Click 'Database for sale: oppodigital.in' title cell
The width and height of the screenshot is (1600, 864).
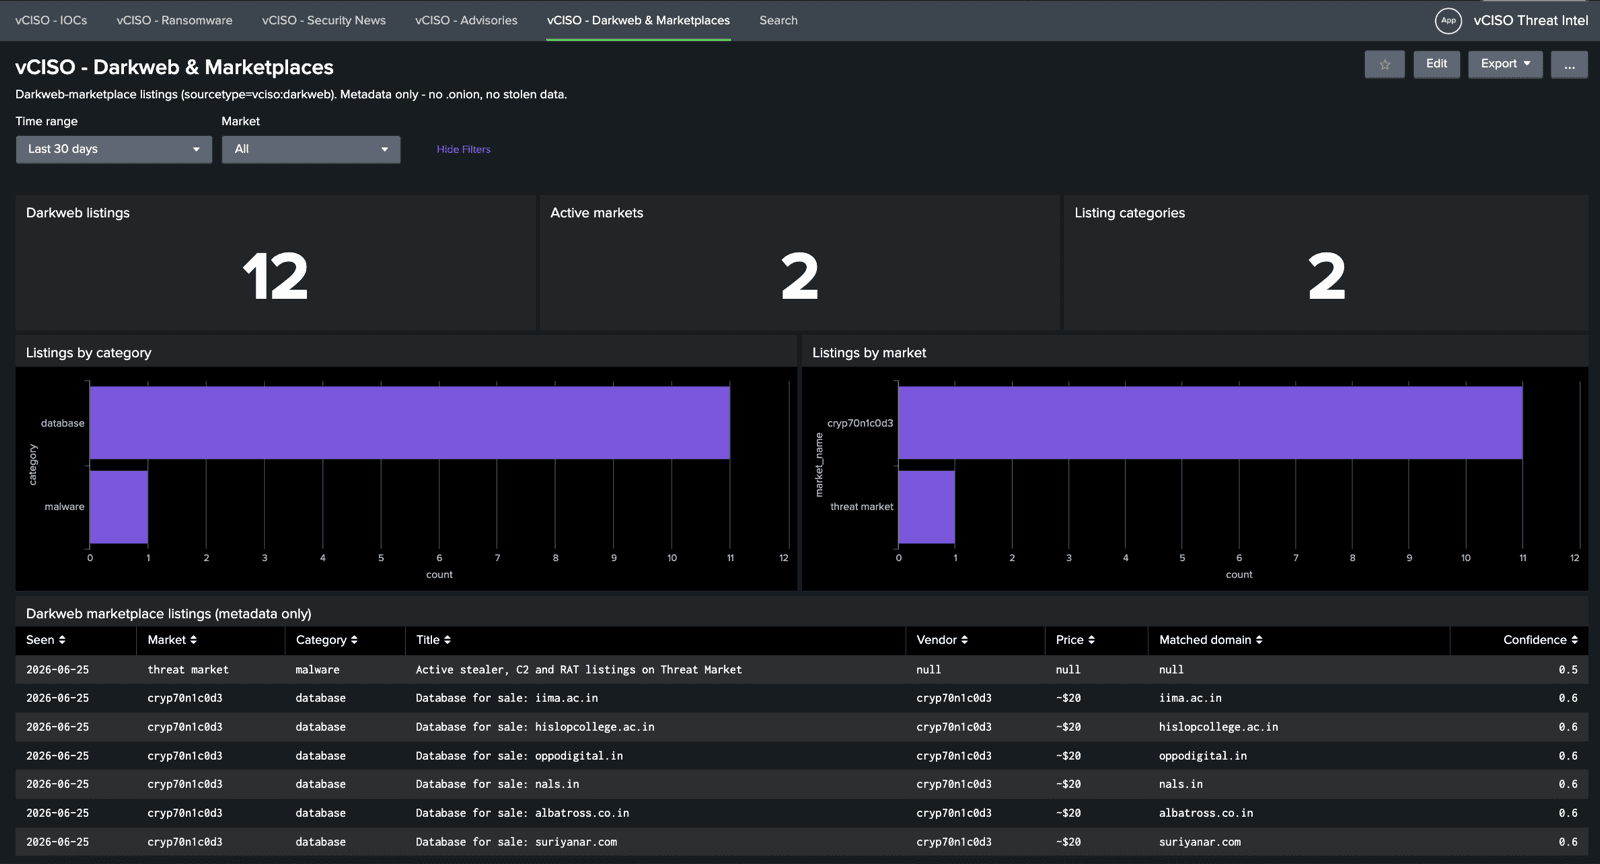pyautogui.click(x=519, y=756)
